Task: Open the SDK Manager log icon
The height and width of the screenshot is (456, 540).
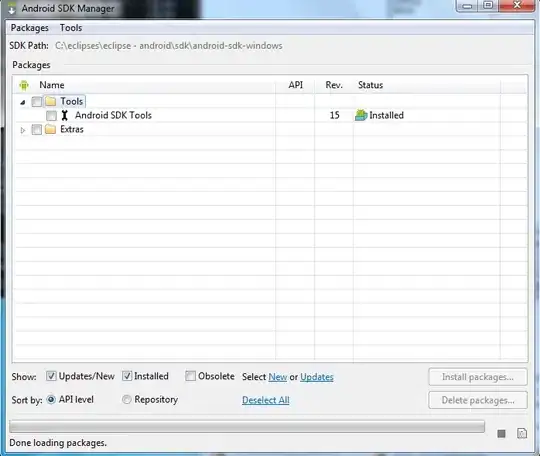Action: pyautogui.click(x=522, y=434)
